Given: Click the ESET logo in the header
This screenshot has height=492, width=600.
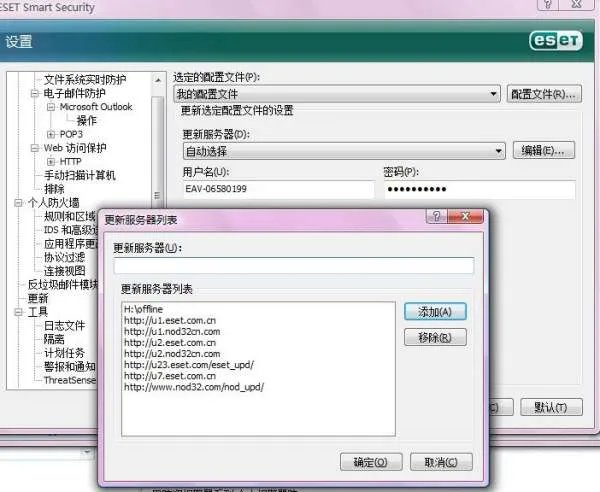Looking at the screenshot, I should click(x=556, y=41).
